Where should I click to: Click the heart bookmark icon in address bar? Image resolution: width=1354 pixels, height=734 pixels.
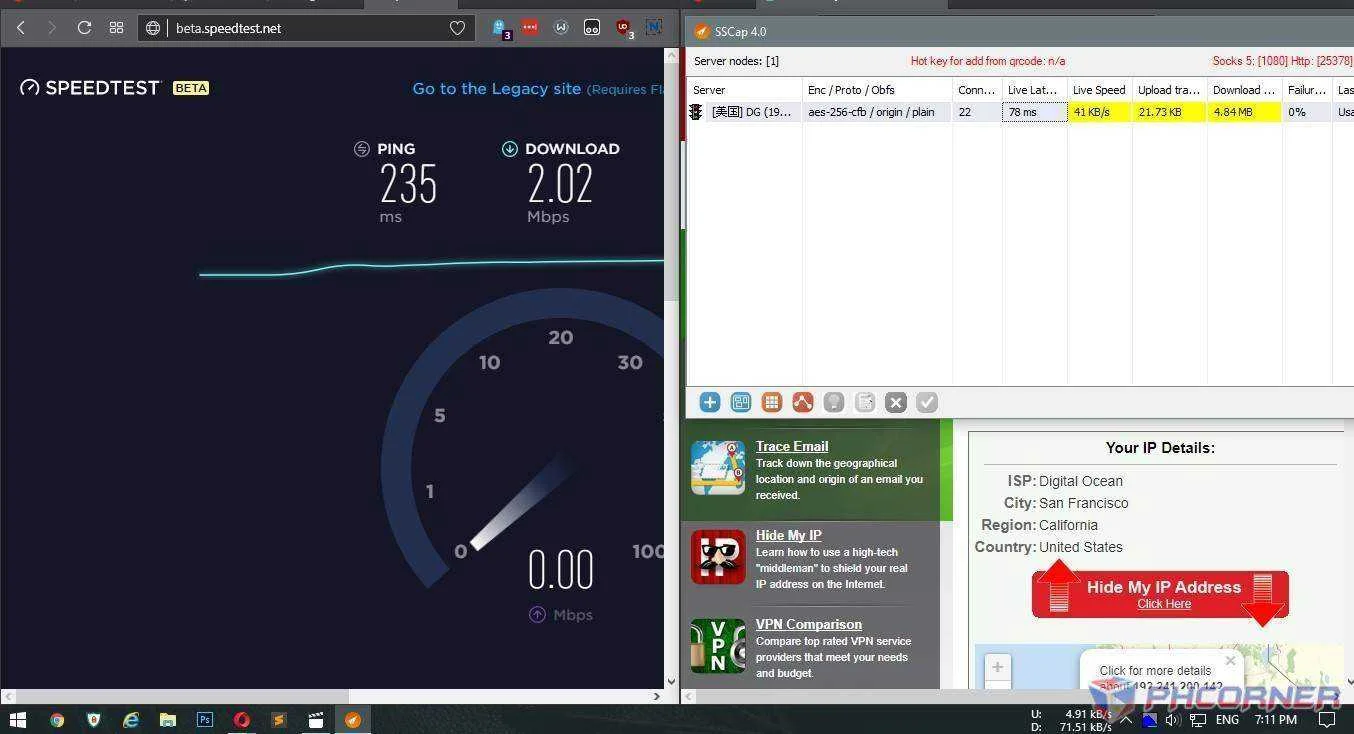pos(457,28)
